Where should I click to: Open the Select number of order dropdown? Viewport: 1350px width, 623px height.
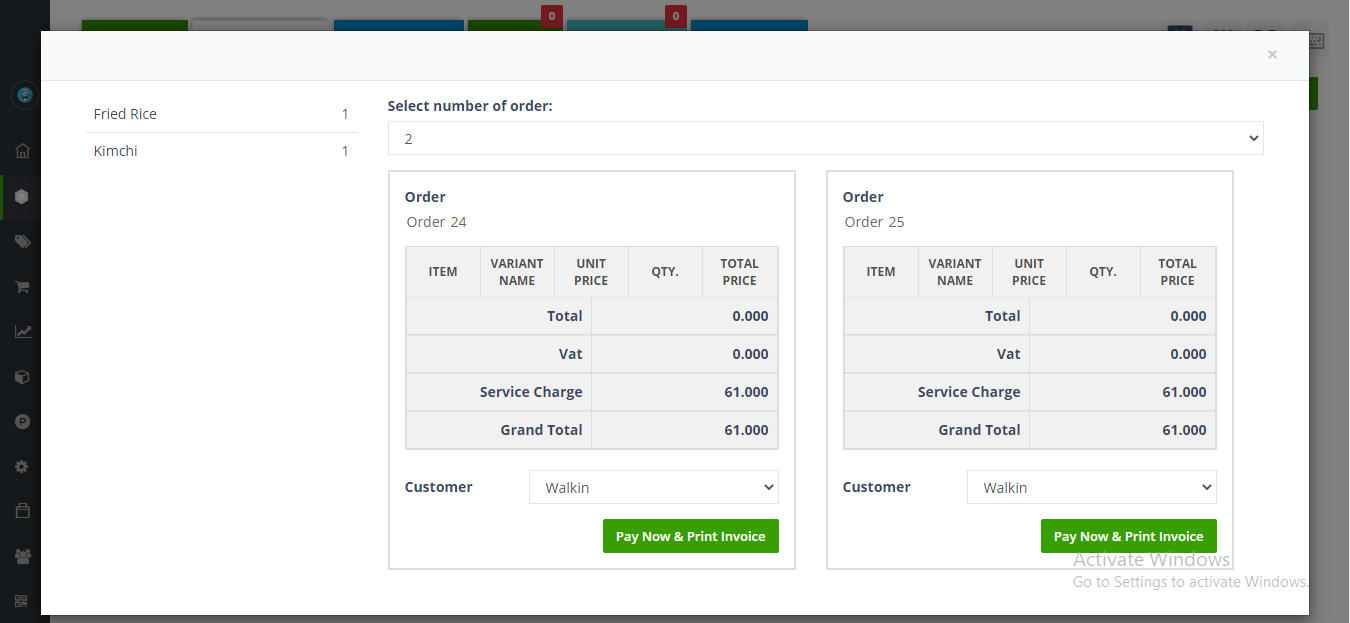coord(825,139)
